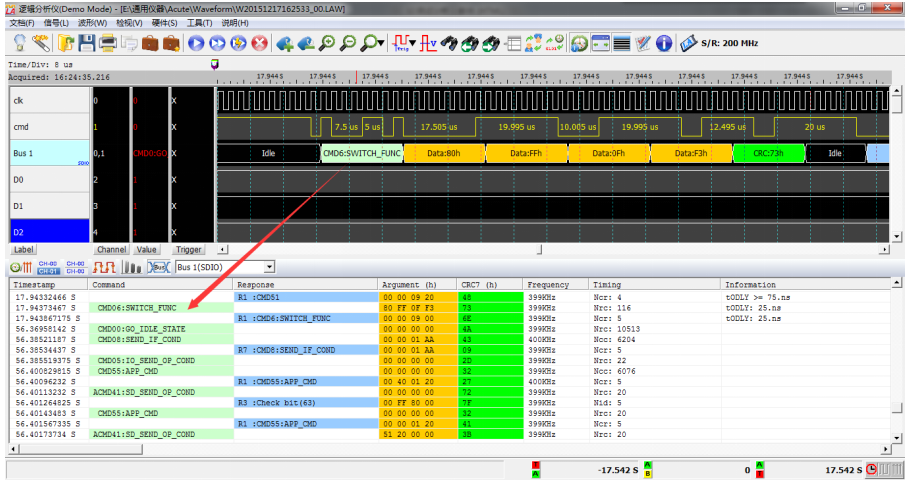
Task: Toggle the gray bar statistics icon
Action: pyautogui.click(x=132, y=267)
